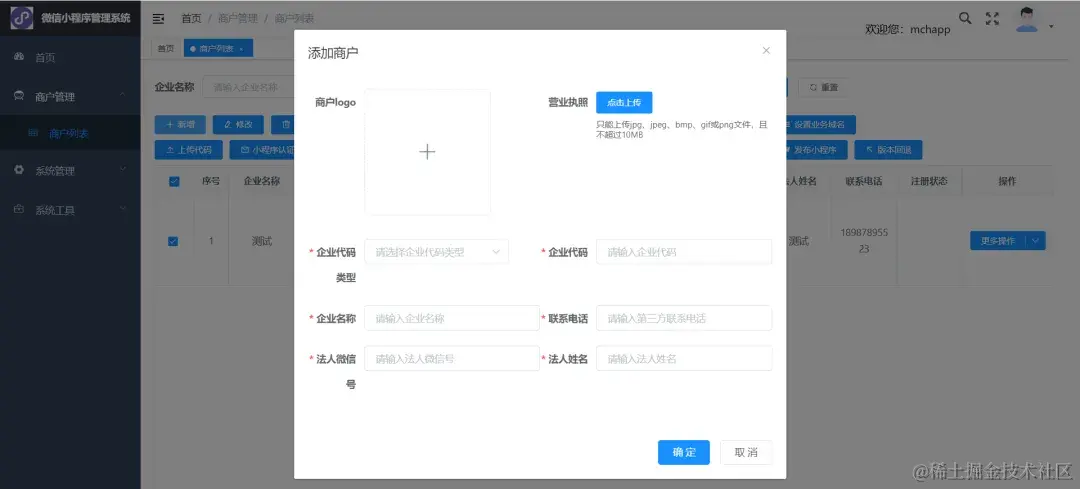Screen dimensions: 1080x489
Task: Click the phone number 18987895523 cell
Action: (x=864, y=241)
